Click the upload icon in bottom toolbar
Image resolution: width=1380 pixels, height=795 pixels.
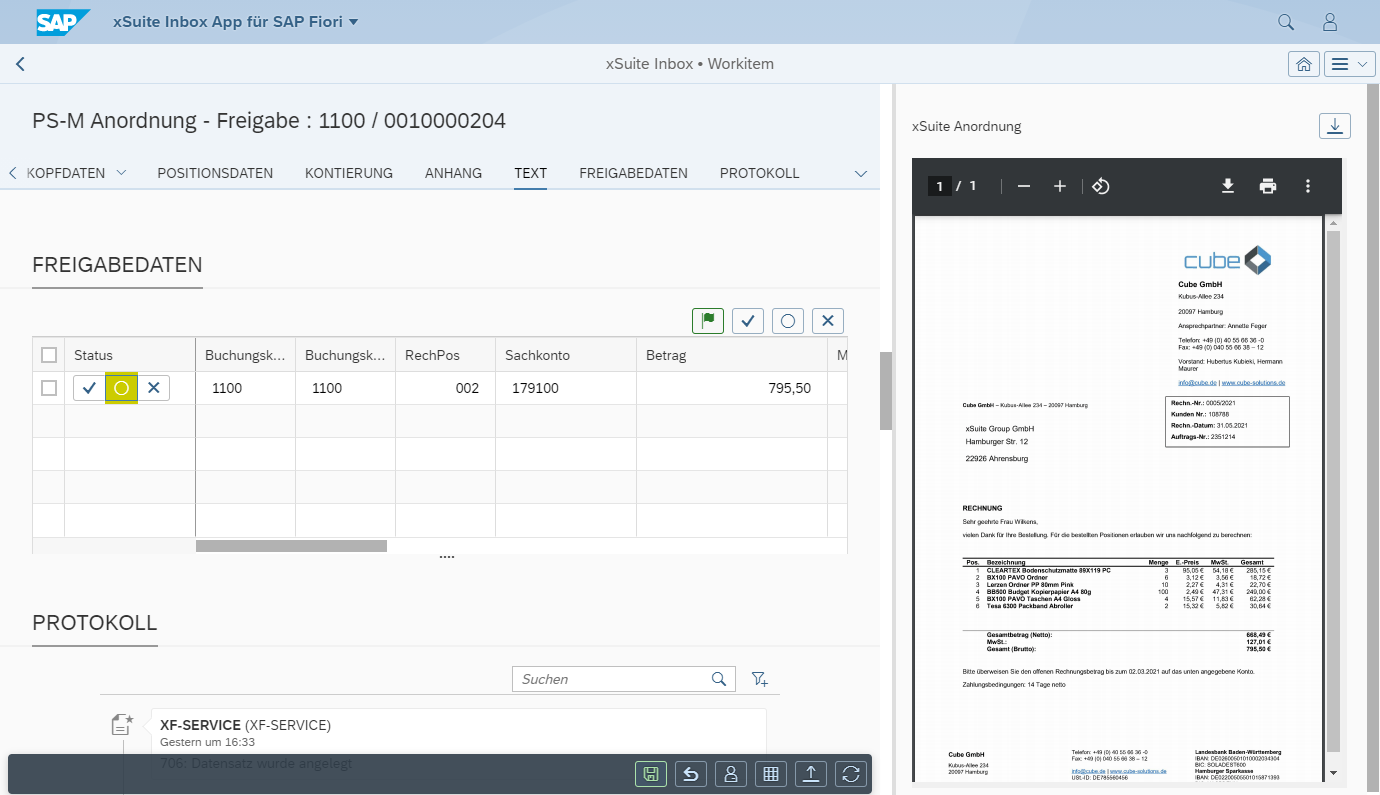pos(811,774)
